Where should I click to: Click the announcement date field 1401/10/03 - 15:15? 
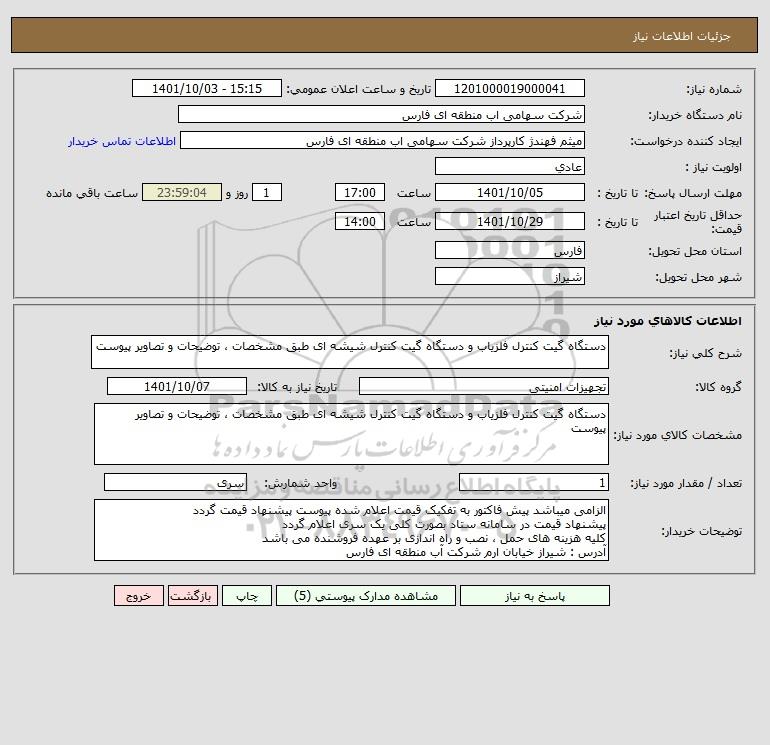[x=207, y=88]
